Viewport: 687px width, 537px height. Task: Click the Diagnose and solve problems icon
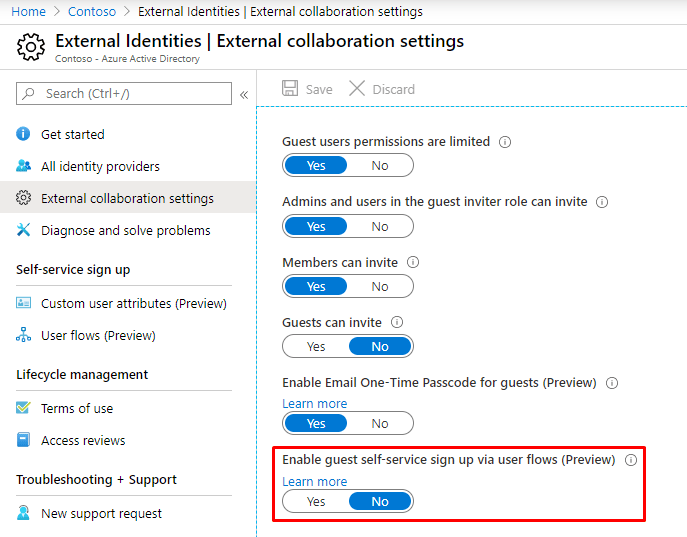point(24,230)
